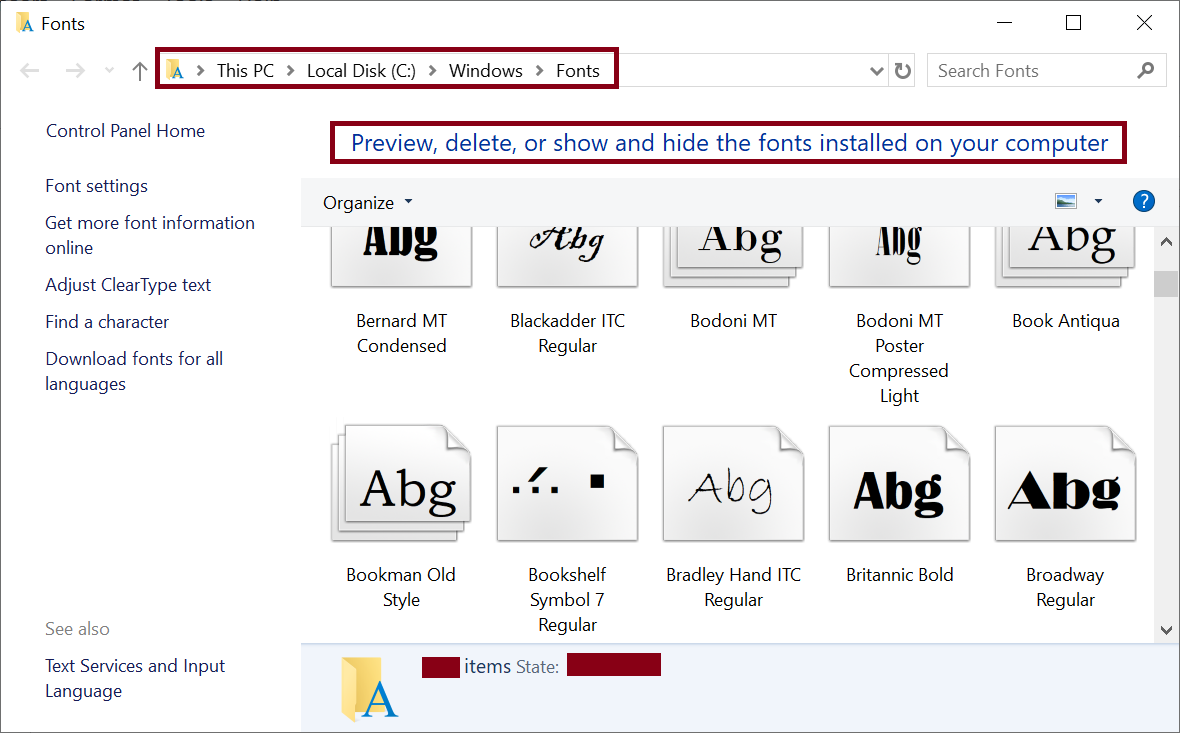The image size is (1180, 733).
Task: Click the Find a character link
Action: point(107,321)
